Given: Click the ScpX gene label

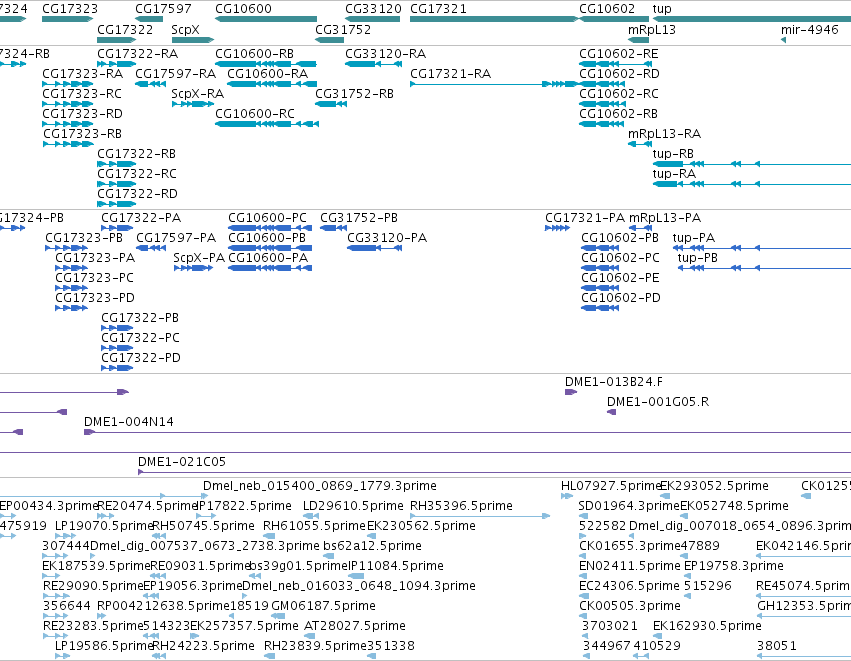Looking at the screenshot, I should click(x=185, y=29).
